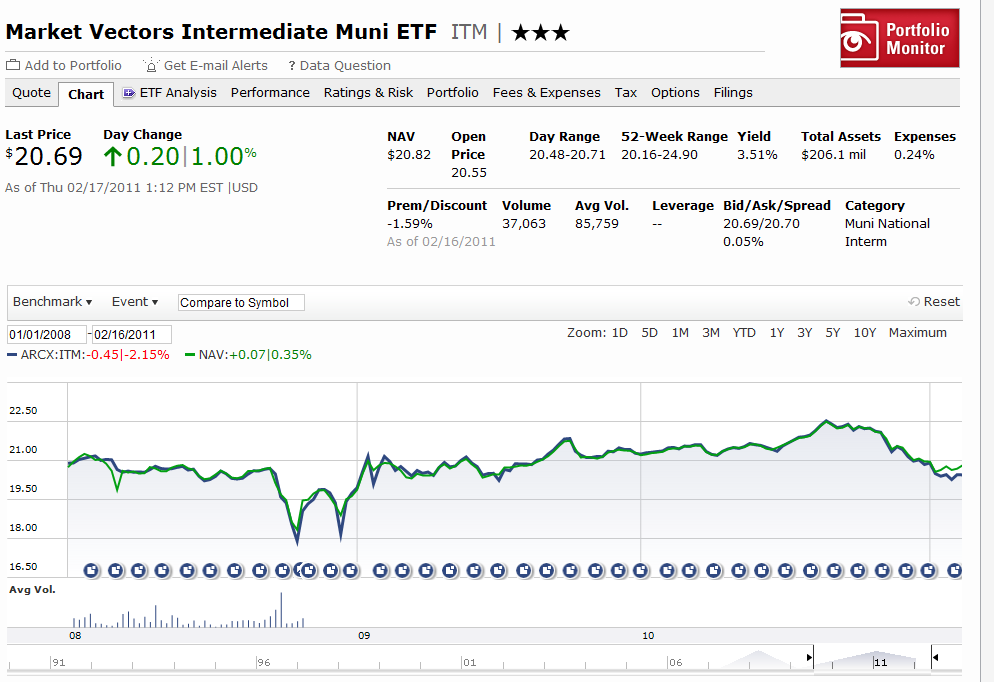The height and width of the screenshot is (682, 994).
Task: Click the first event marker on the chart
Action: tap(92, 570)
